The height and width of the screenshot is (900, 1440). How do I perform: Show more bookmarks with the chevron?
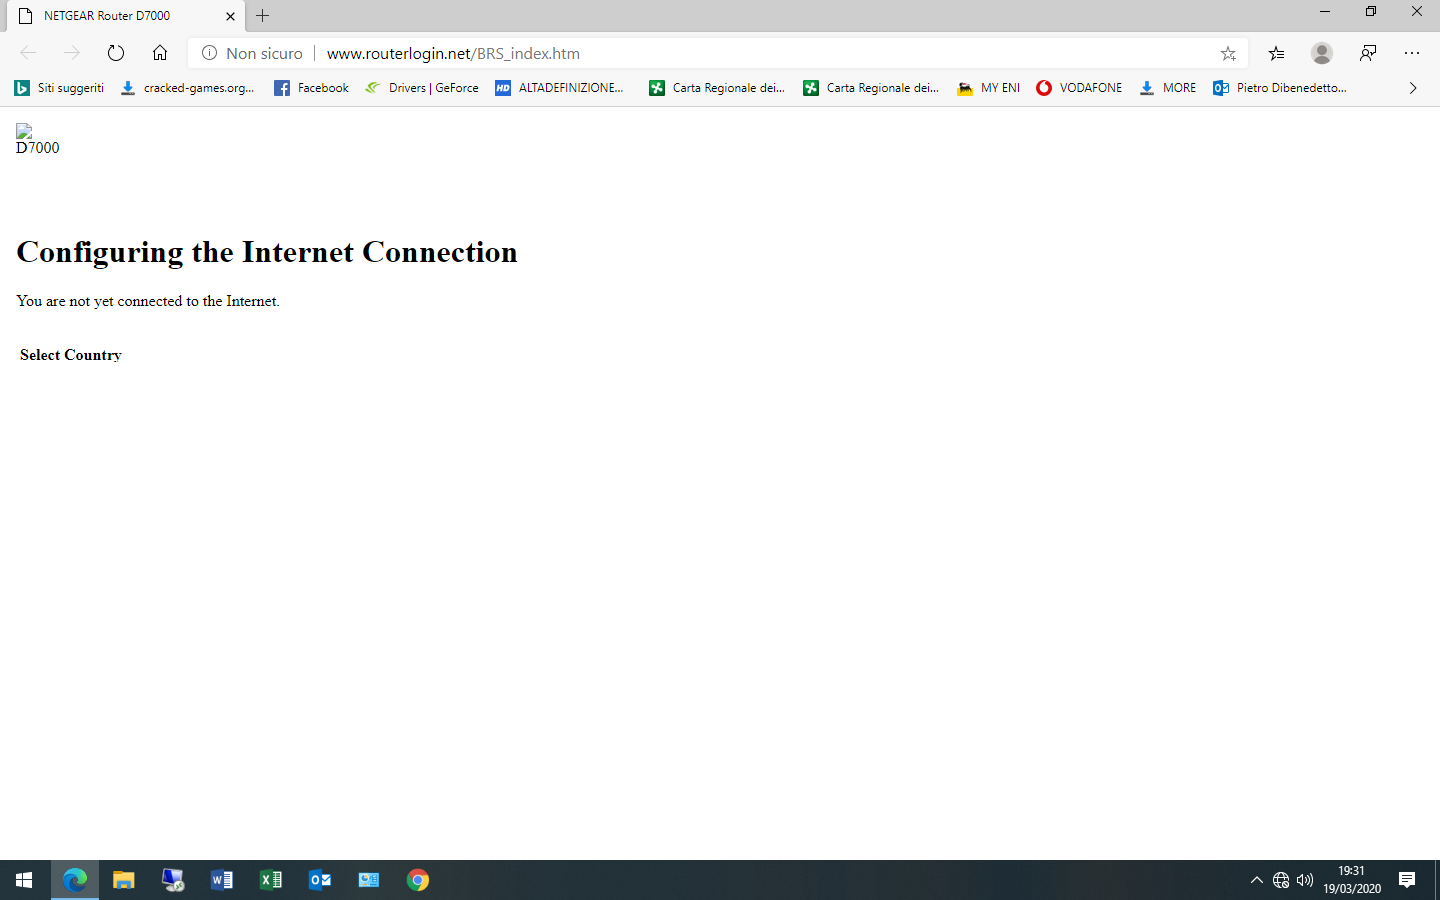(1413, 88)
